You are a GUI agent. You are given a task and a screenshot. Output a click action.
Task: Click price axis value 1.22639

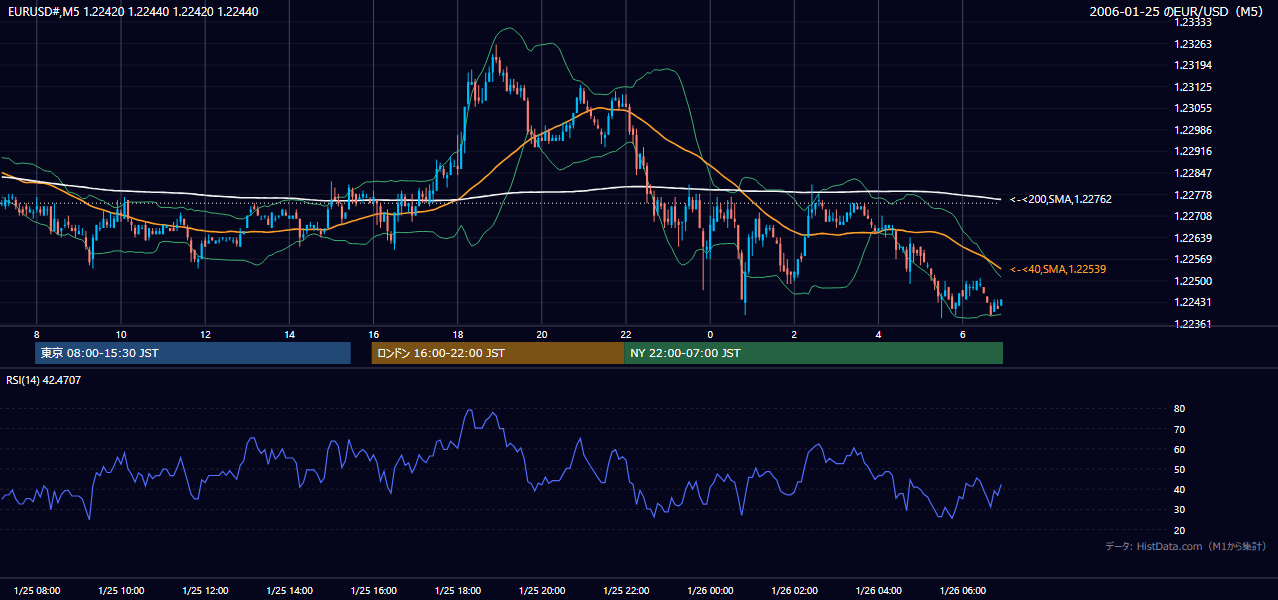(1193, 238)
